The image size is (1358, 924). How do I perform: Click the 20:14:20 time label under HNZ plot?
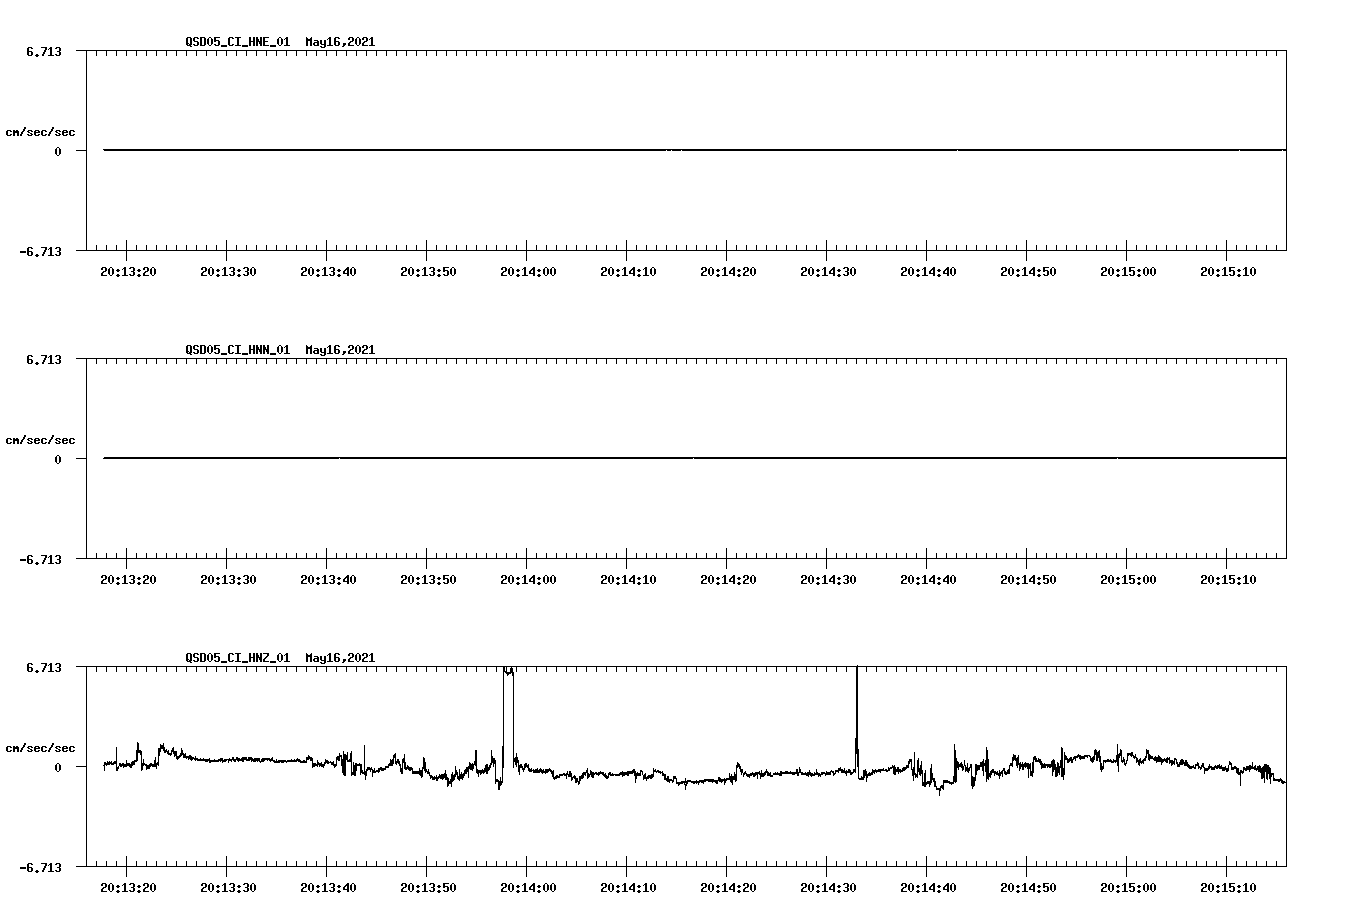[728, 888]
